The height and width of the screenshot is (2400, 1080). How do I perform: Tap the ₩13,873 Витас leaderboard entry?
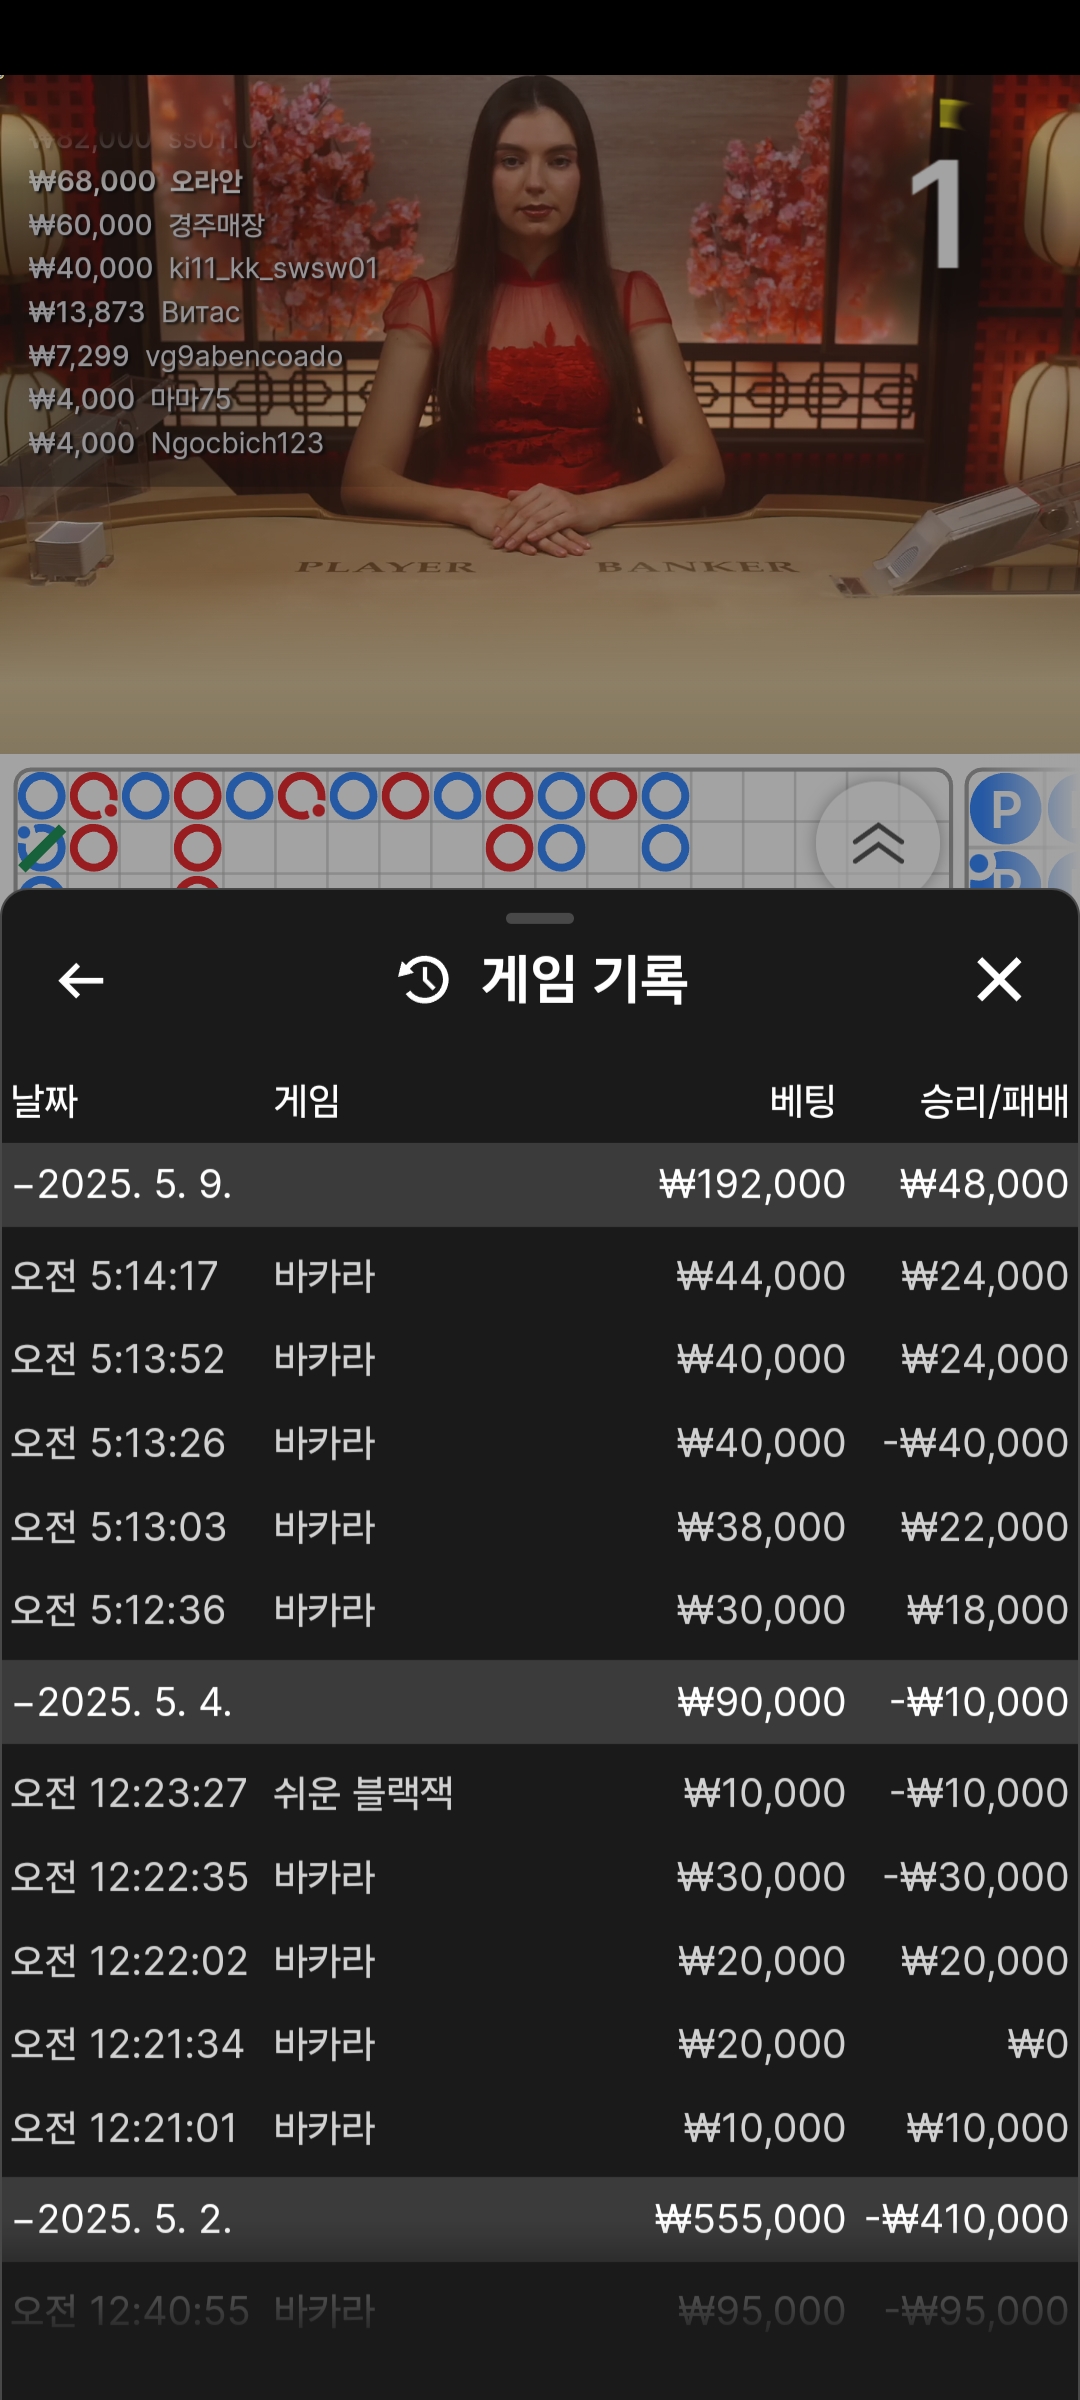pos(134,312)
